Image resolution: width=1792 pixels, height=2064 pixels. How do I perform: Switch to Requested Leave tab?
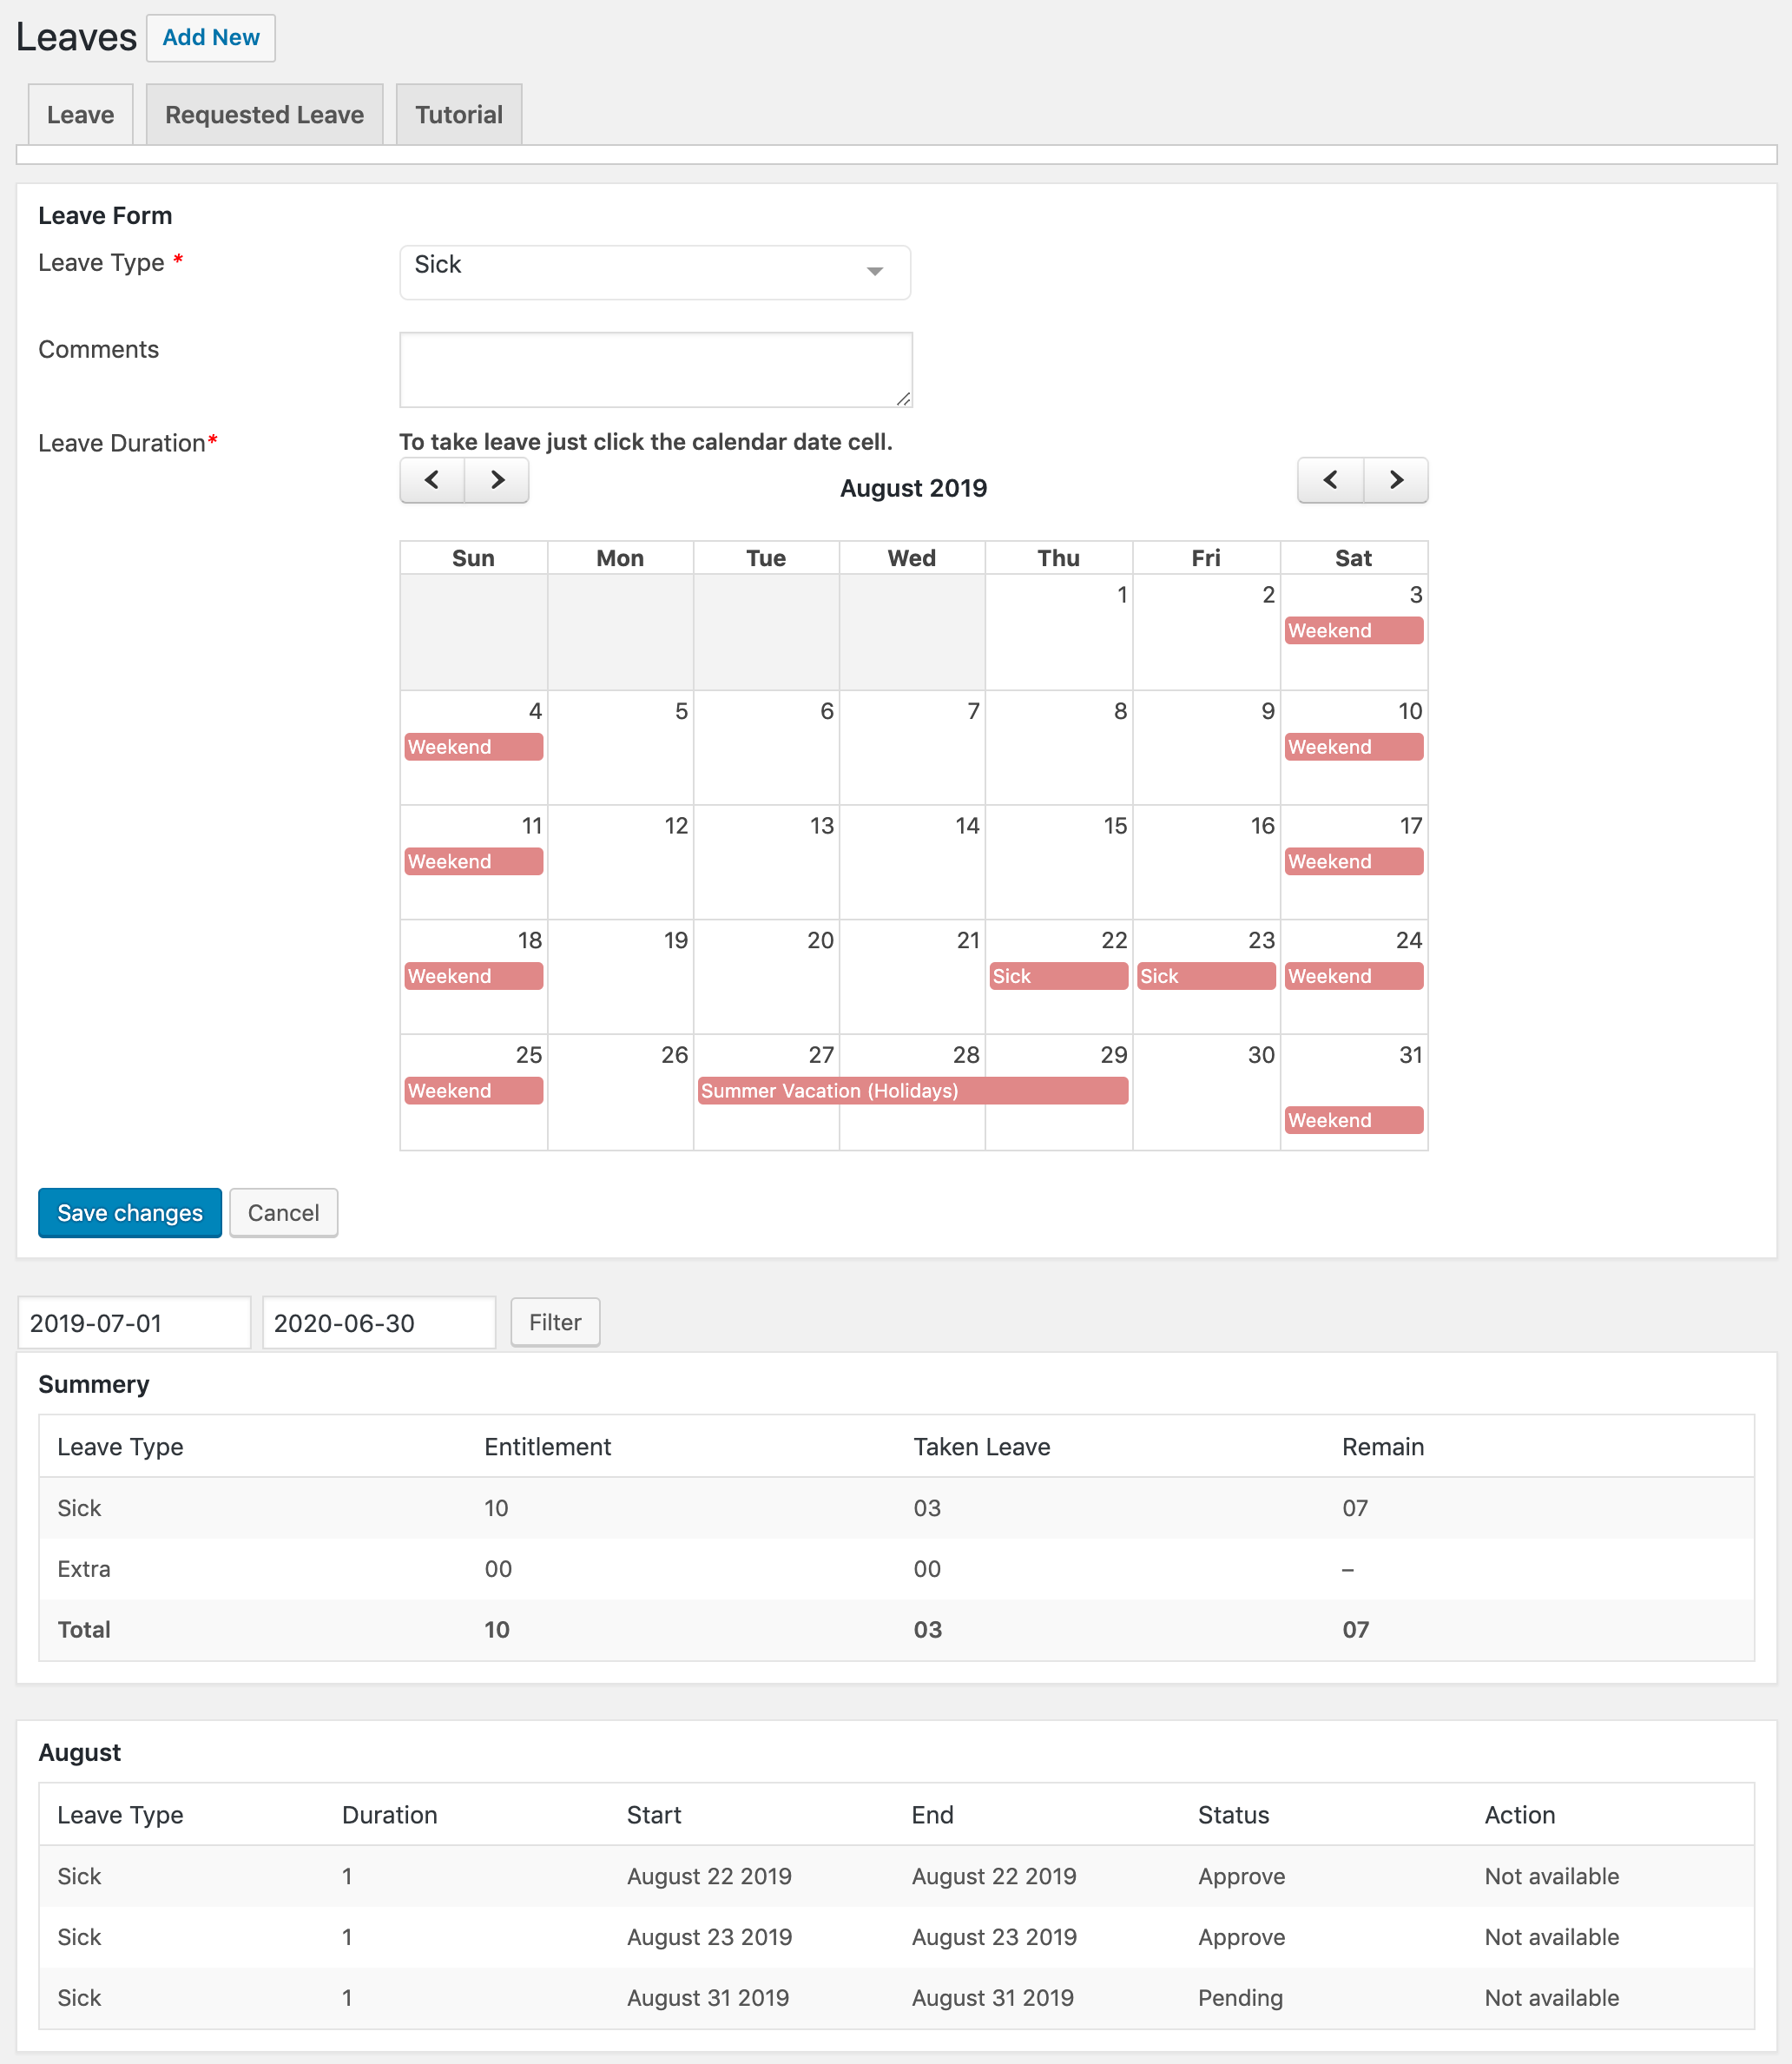click(264, 115)
